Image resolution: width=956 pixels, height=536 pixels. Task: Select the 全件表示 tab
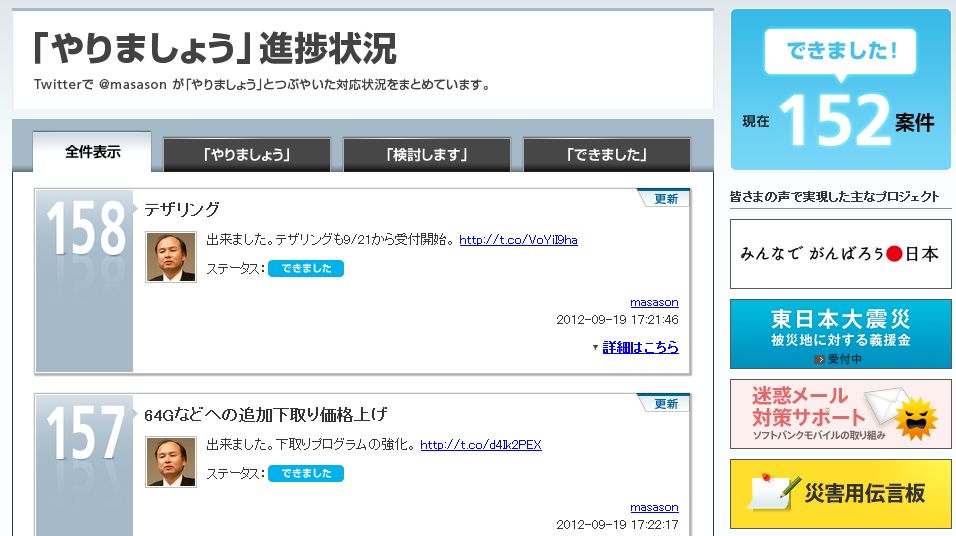point(92,153)
